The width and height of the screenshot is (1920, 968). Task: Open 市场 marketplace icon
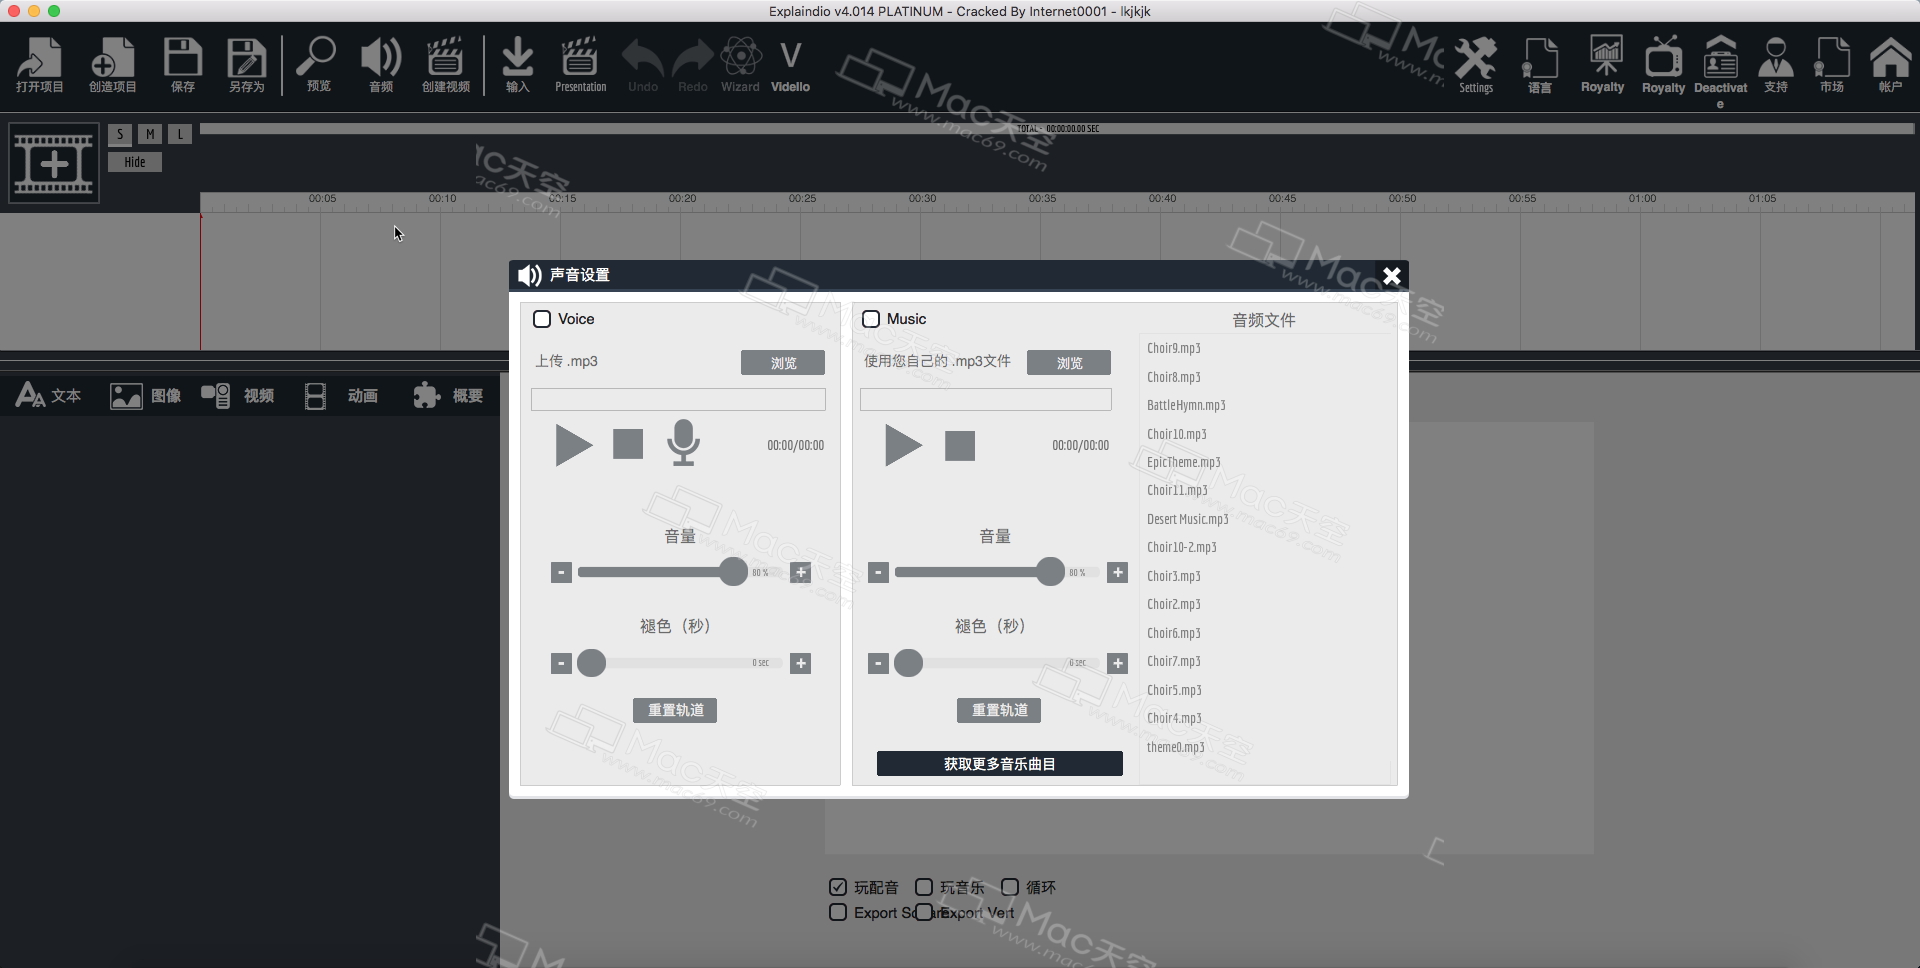coord(1832,65)
